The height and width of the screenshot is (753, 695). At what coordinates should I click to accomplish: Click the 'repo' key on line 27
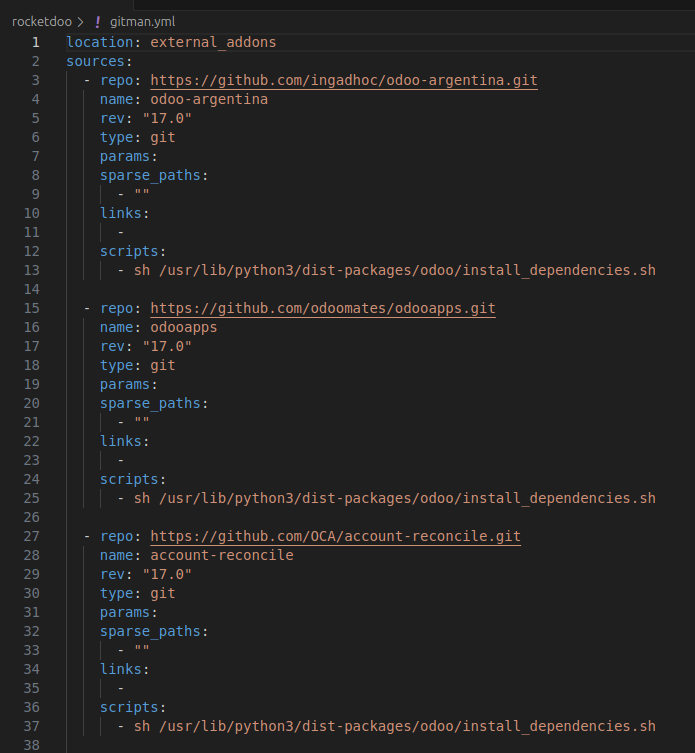tap(117, 536)
